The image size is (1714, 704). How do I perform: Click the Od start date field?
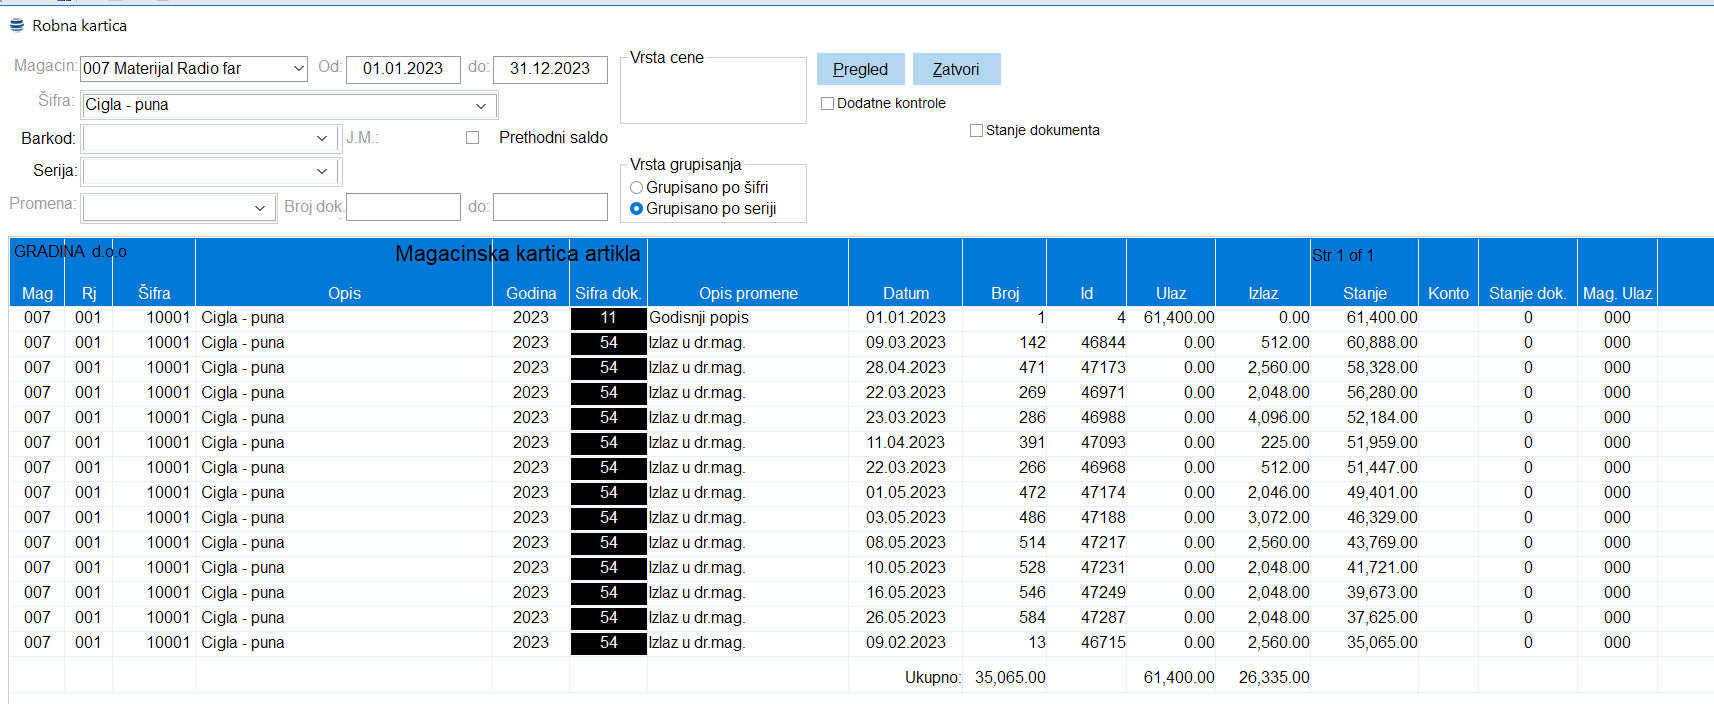point(403,69)
